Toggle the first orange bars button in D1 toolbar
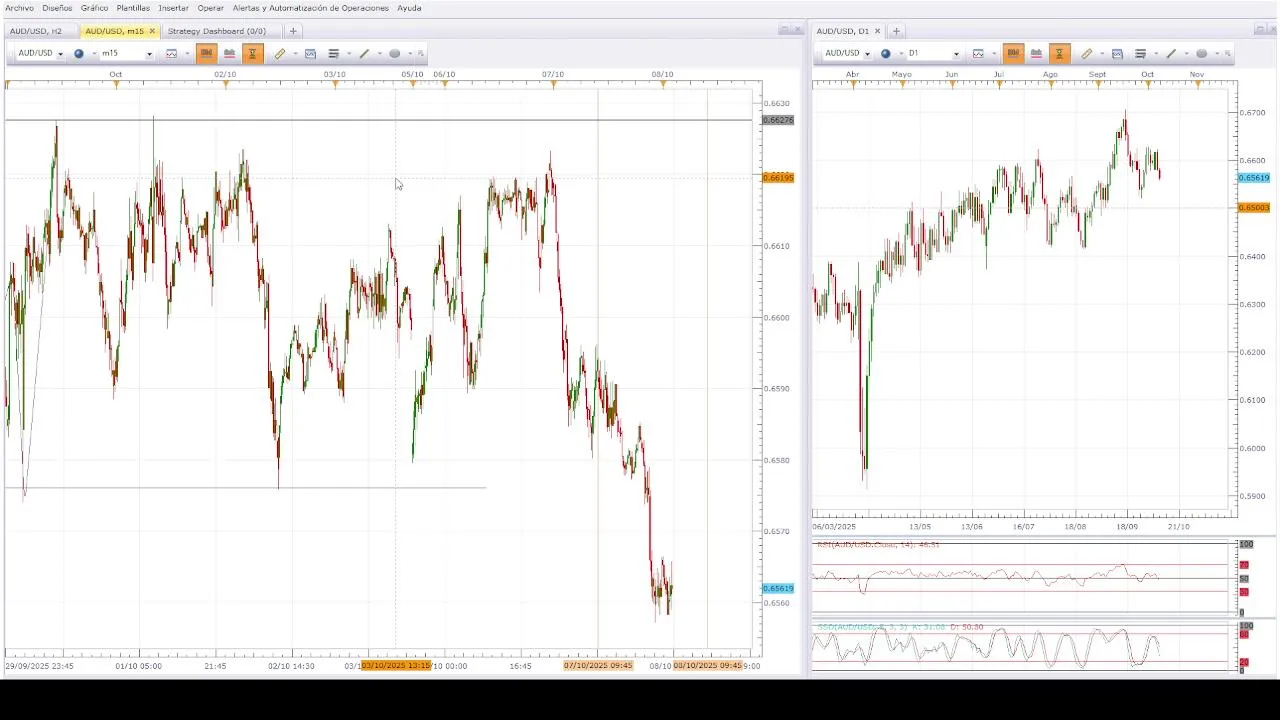The image size is (1280, 720). click(x=1013, y=53)
